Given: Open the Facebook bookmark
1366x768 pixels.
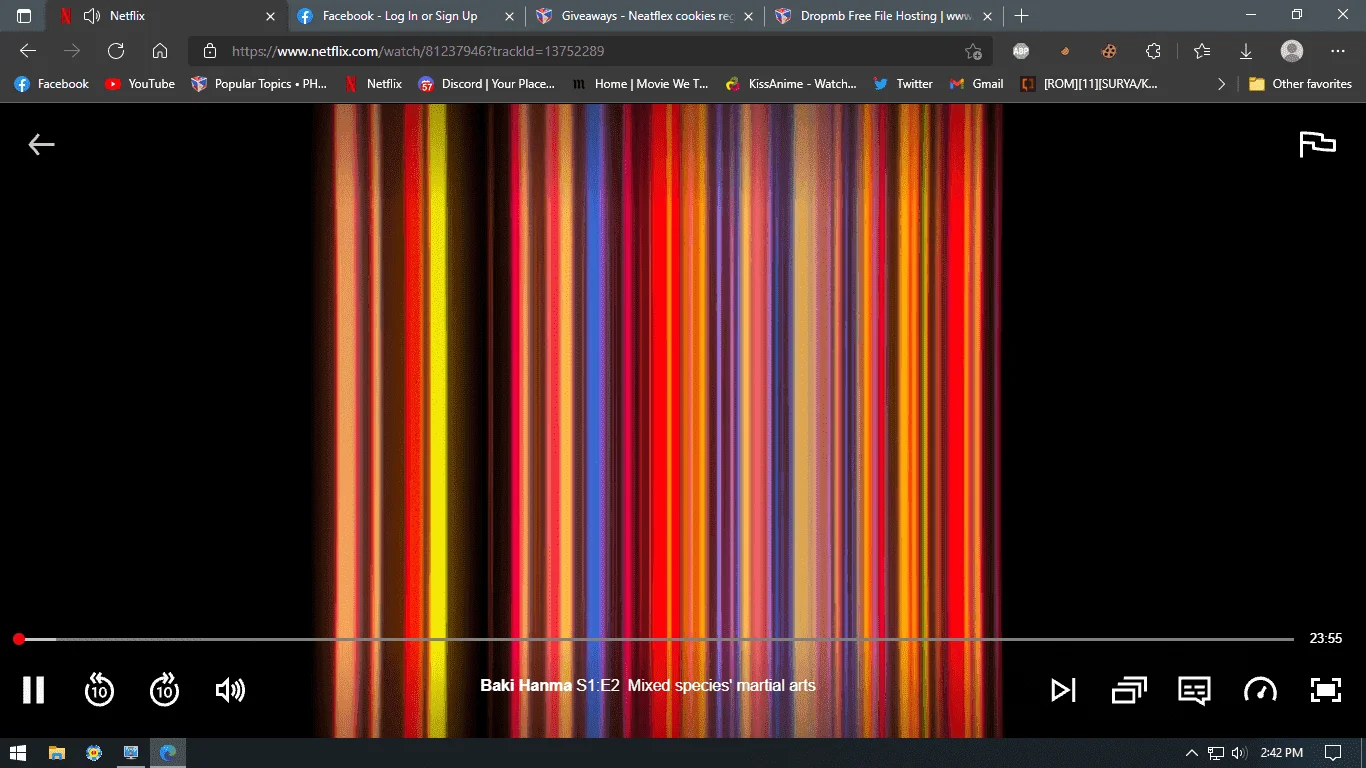Looking at the screenshot, I should (52, 84).
